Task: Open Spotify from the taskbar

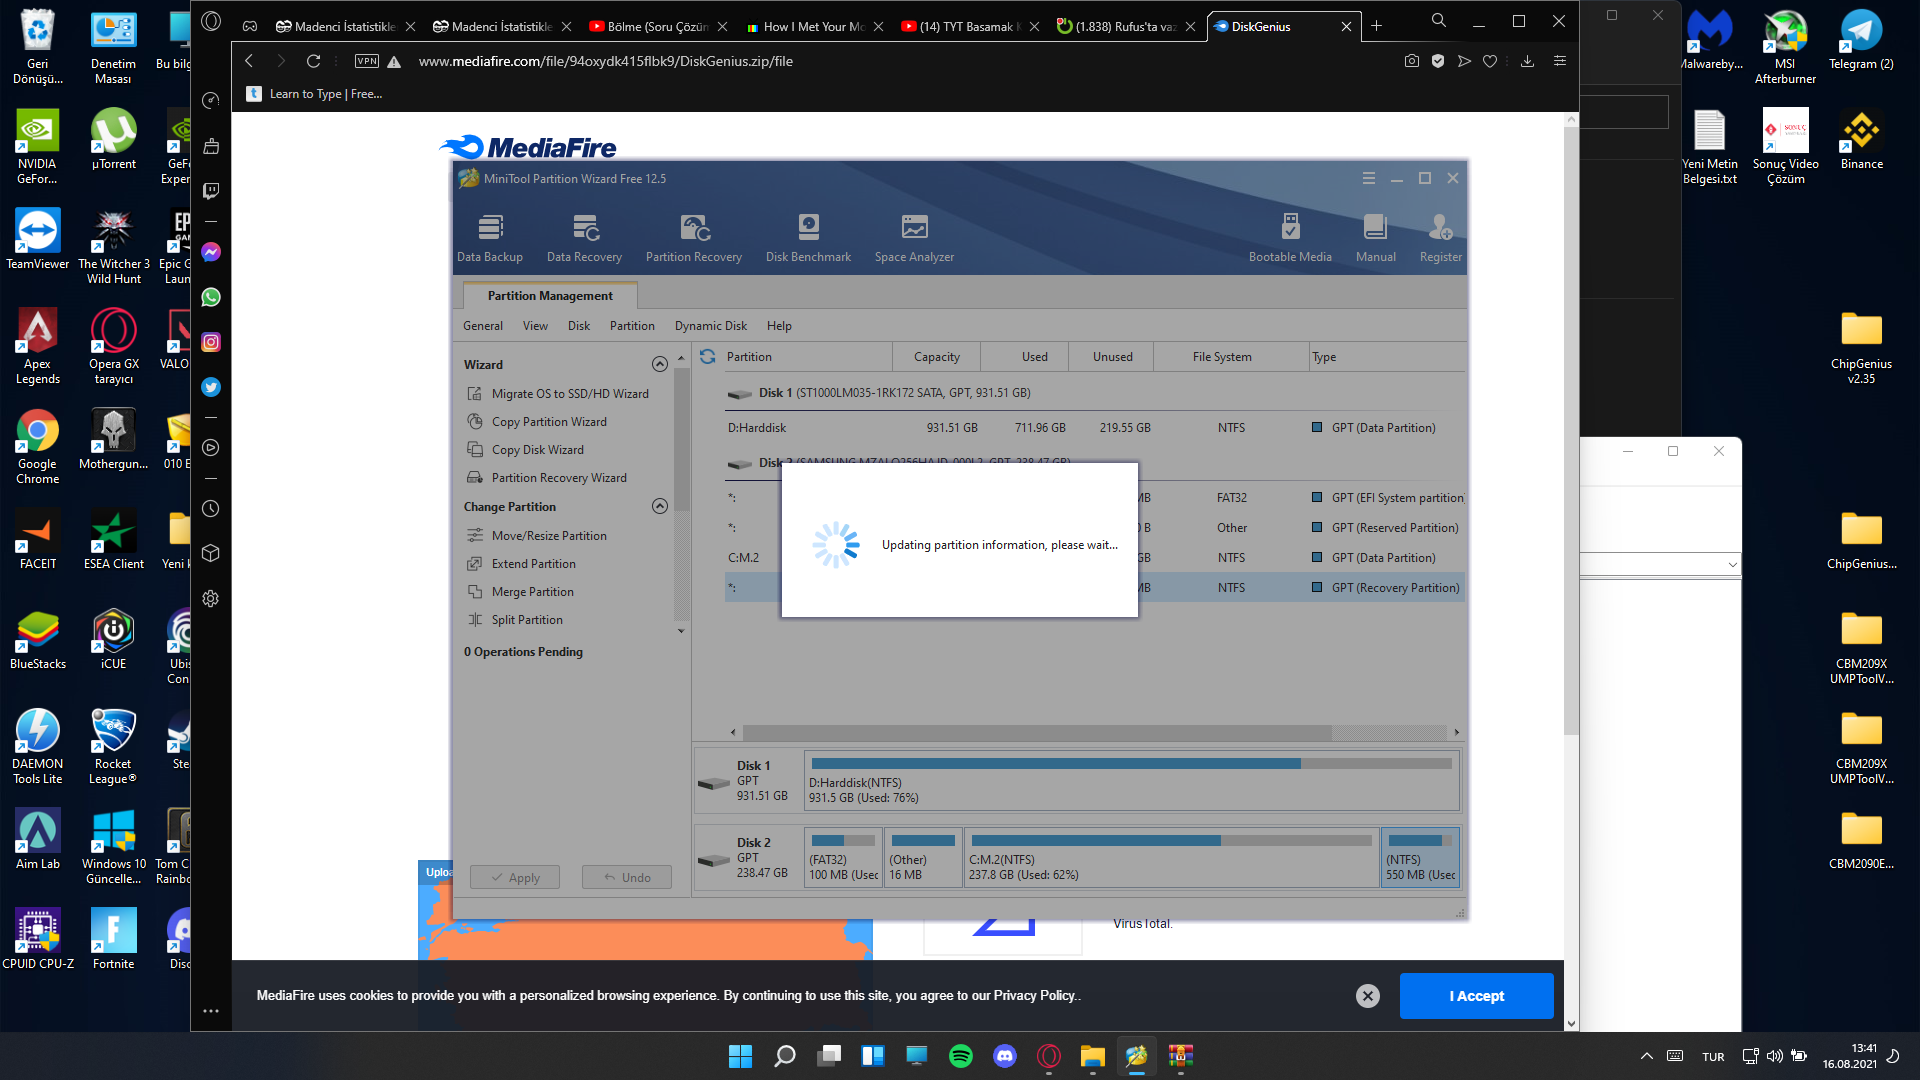Action: point(961,1056)
